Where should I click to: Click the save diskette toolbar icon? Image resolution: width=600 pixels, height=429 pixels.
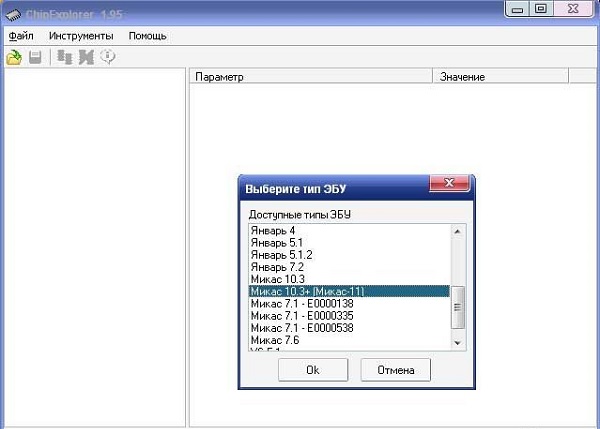[35, 57]
